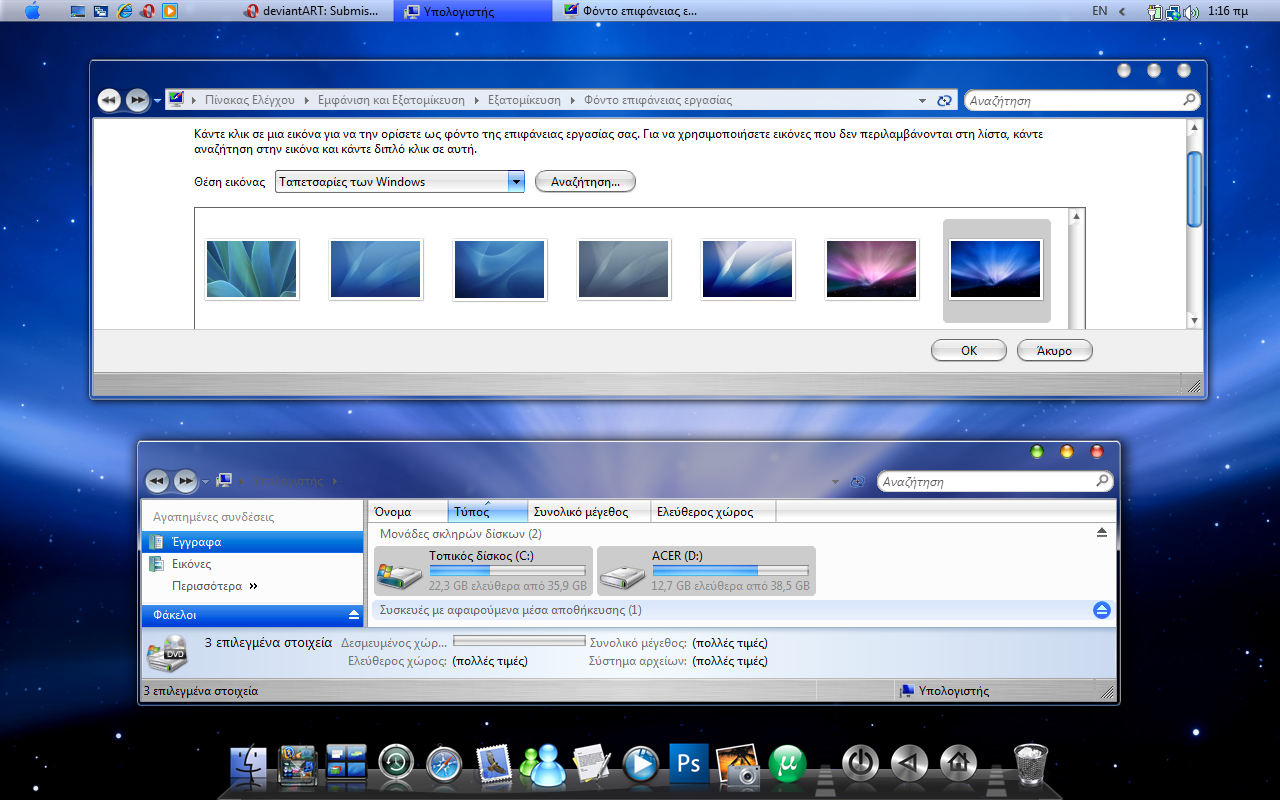Confirm wallpaper choice with OK button
Image resolution: width=1280 pixels, height=800 pixels.
coord(967,350)
